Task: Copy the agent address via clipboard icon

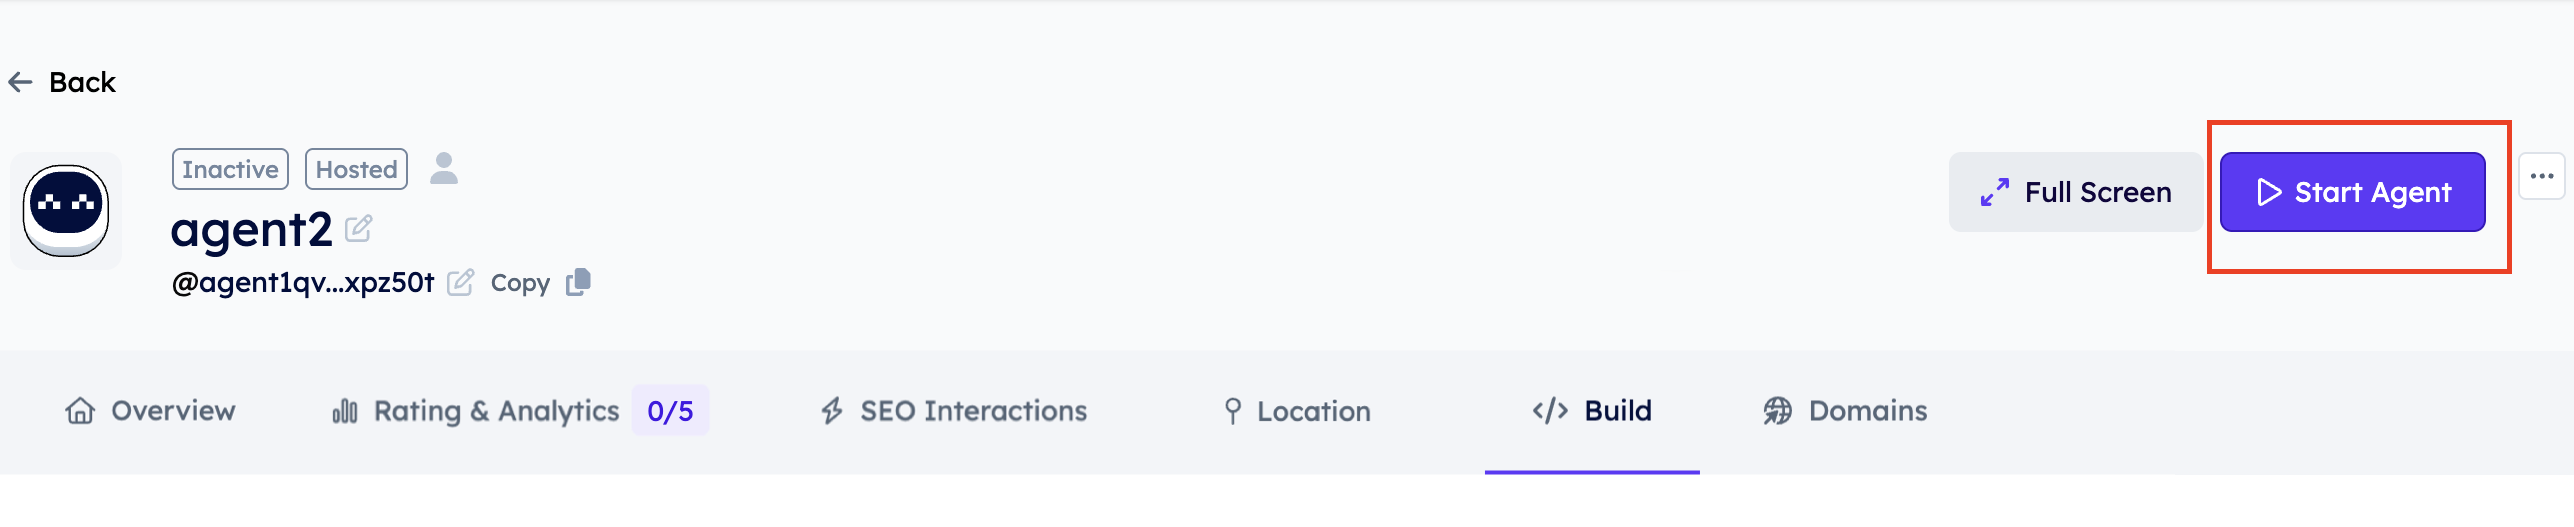Action: tap(579, 283)
